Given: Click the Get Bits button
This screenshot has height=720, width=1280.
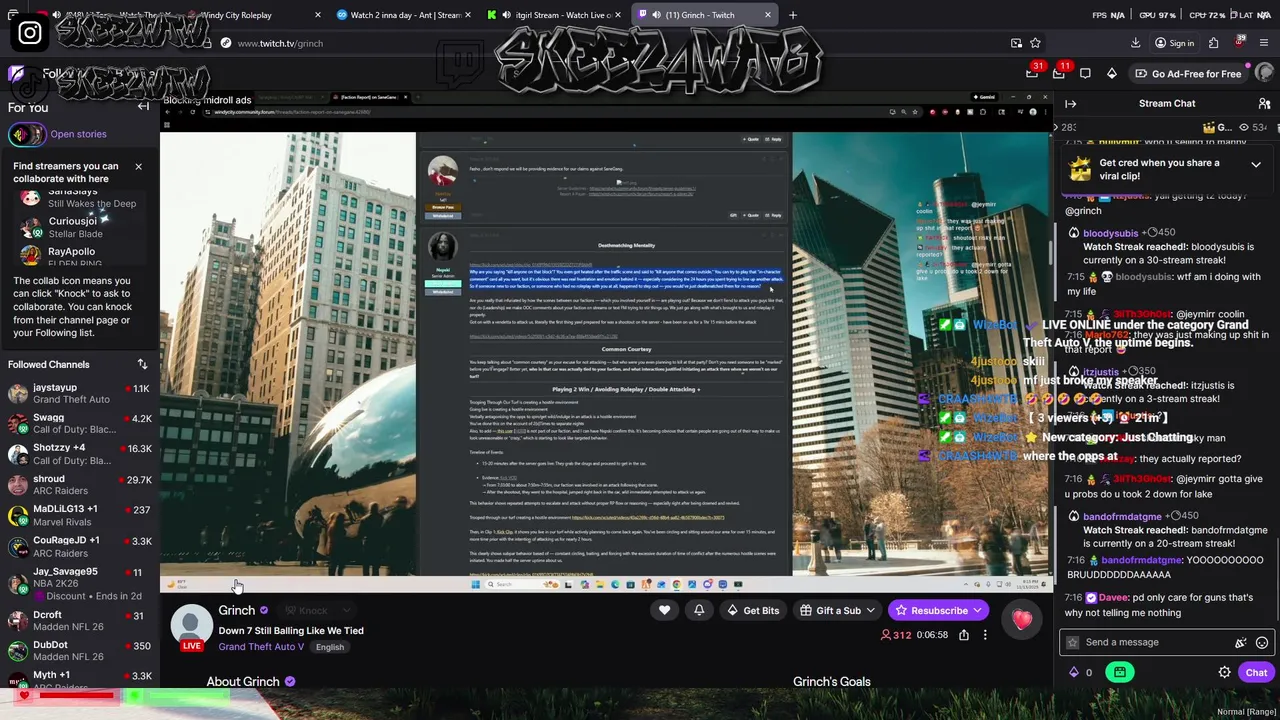Looking at the screenshot, I should 752,610.
